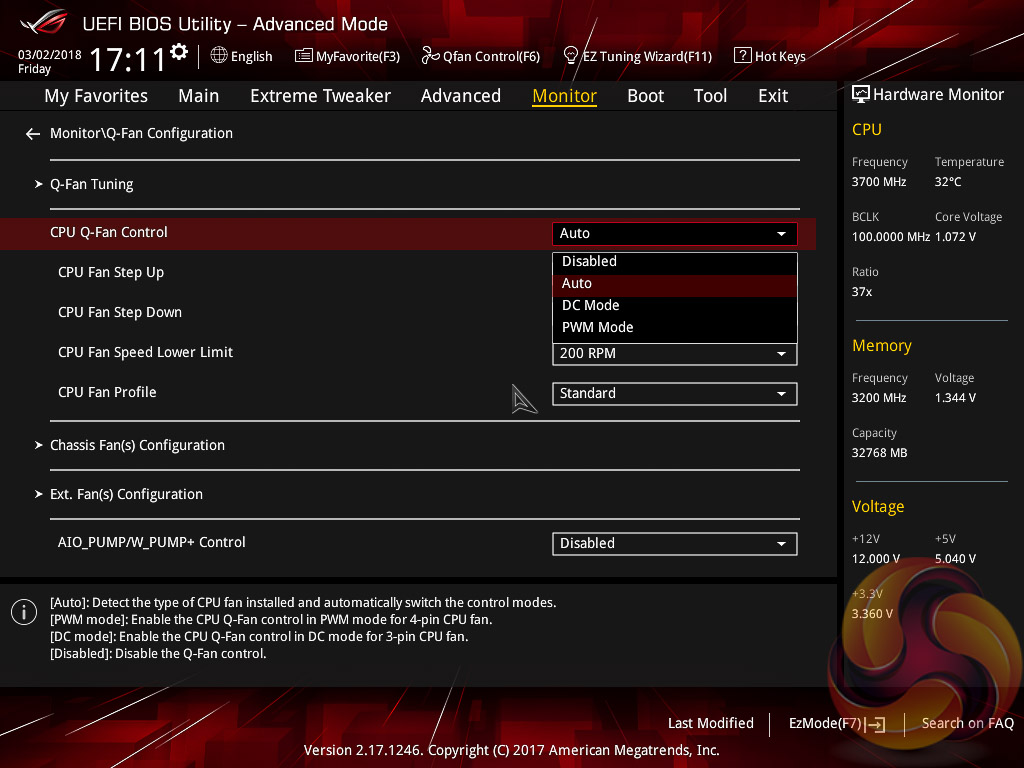The height and width of the screenshot is (768, 1024).
Task: Switch to the Extreme Tweaker tab
Action: point(320,96)
